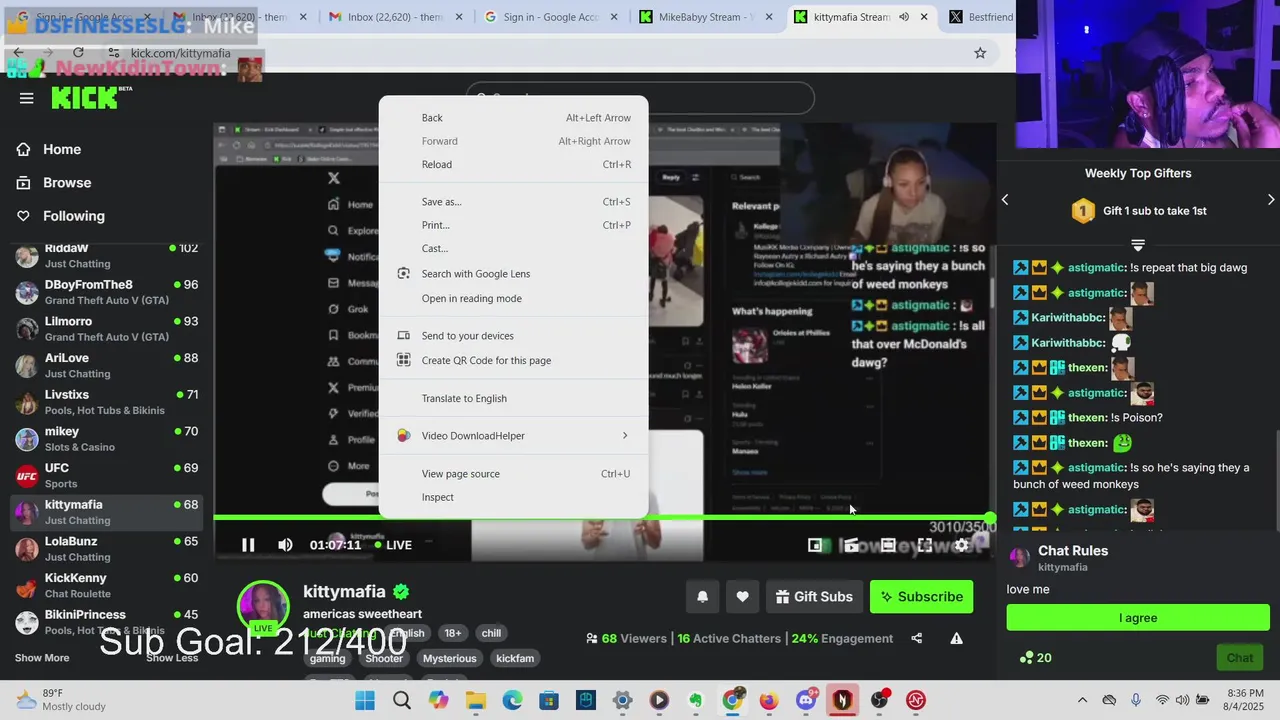This screenshot has height=720, width=1280.
Task: Go to previous Weekly Top Gifters slide
Action: tap(1005, 200)
